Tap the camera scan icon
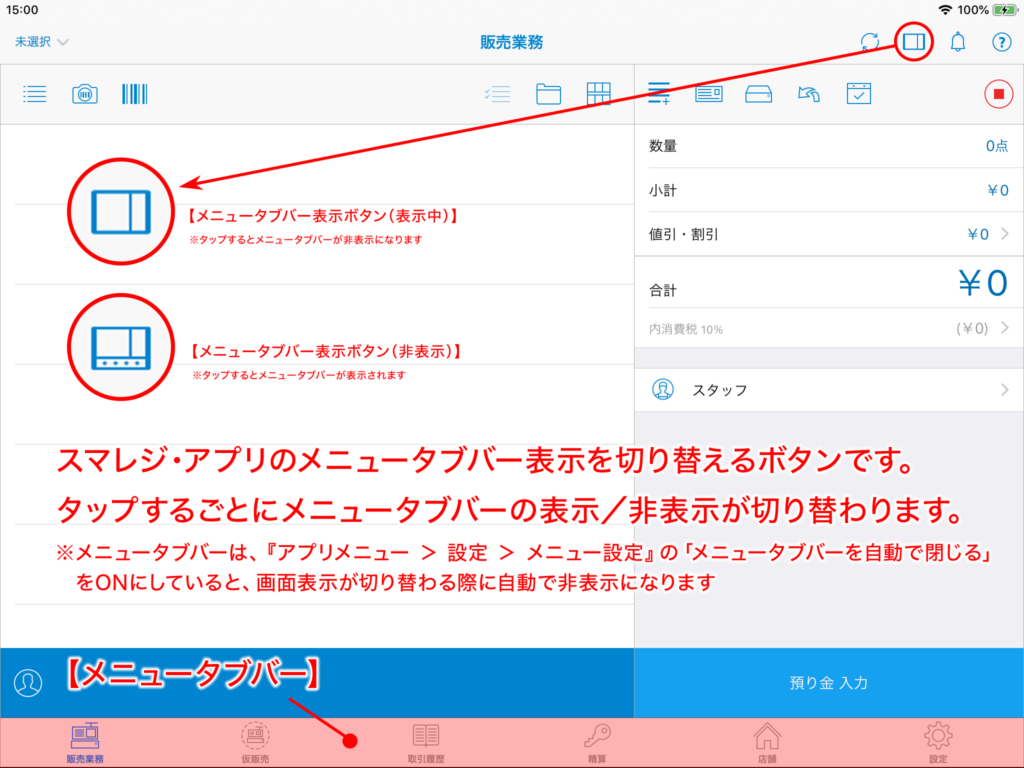 coord(85,94)
